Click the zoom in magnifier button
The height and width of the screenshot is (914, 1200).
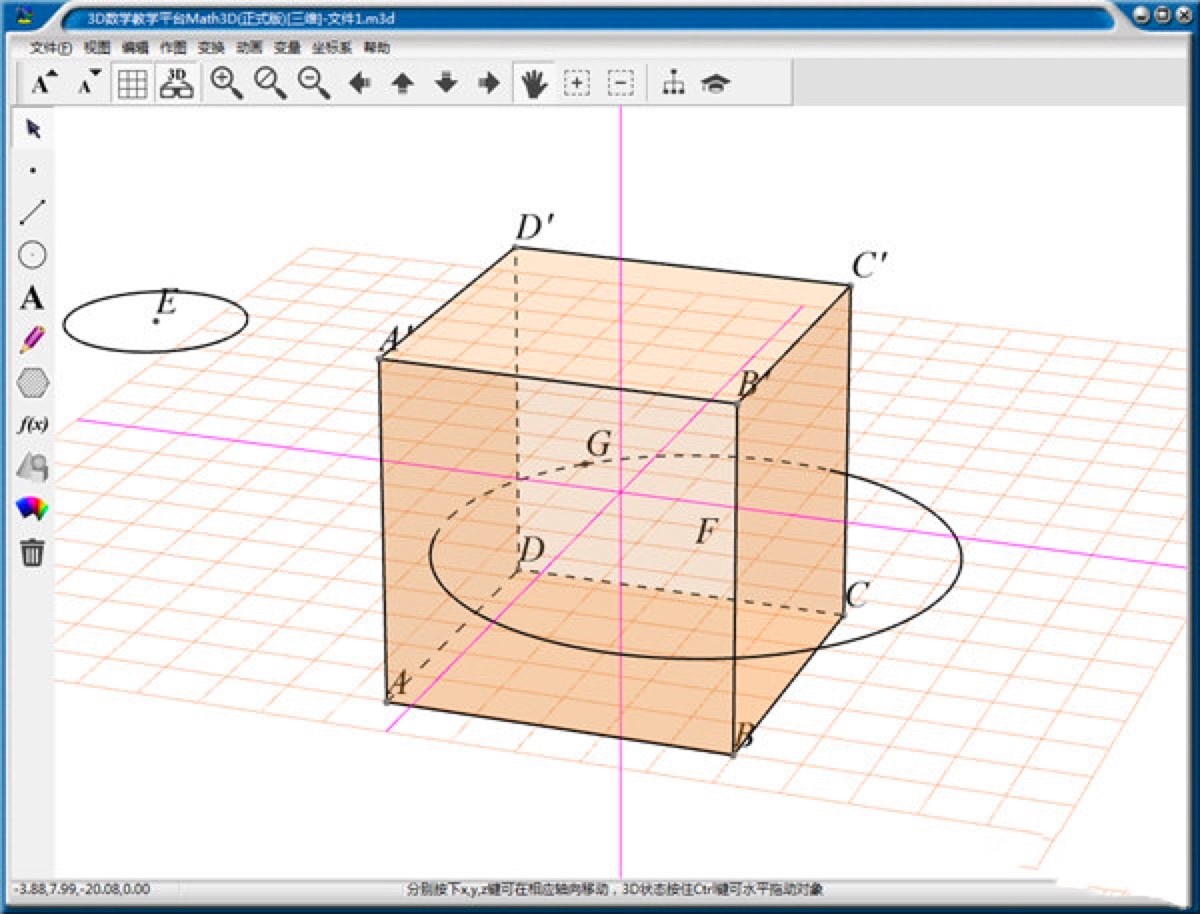click(x=228, y=84)
